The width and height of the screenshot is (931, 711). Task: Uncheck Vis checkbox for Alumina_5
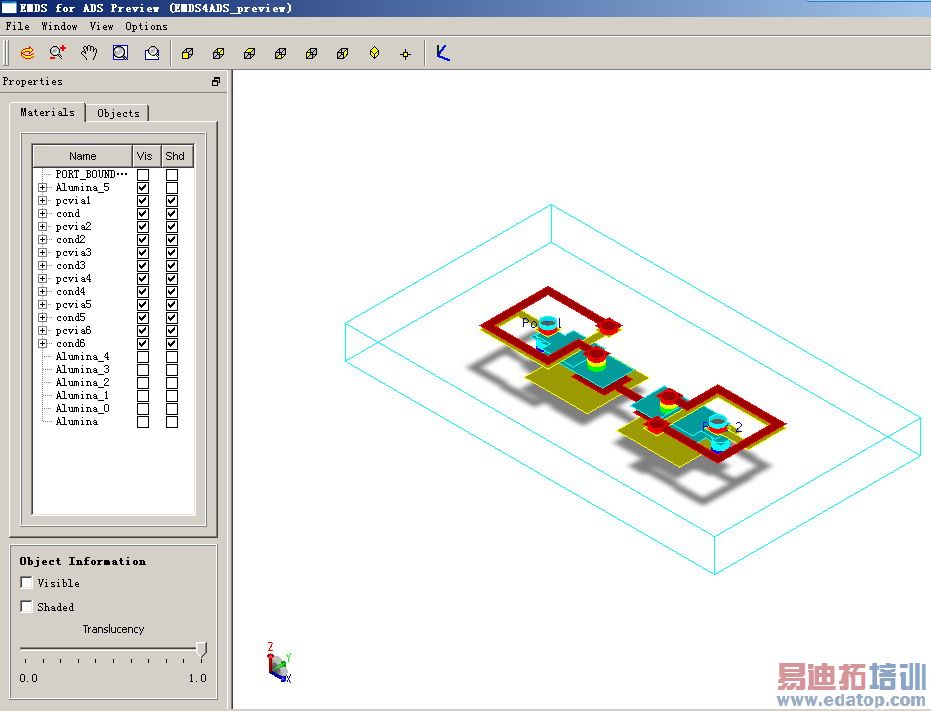(143, 188)
